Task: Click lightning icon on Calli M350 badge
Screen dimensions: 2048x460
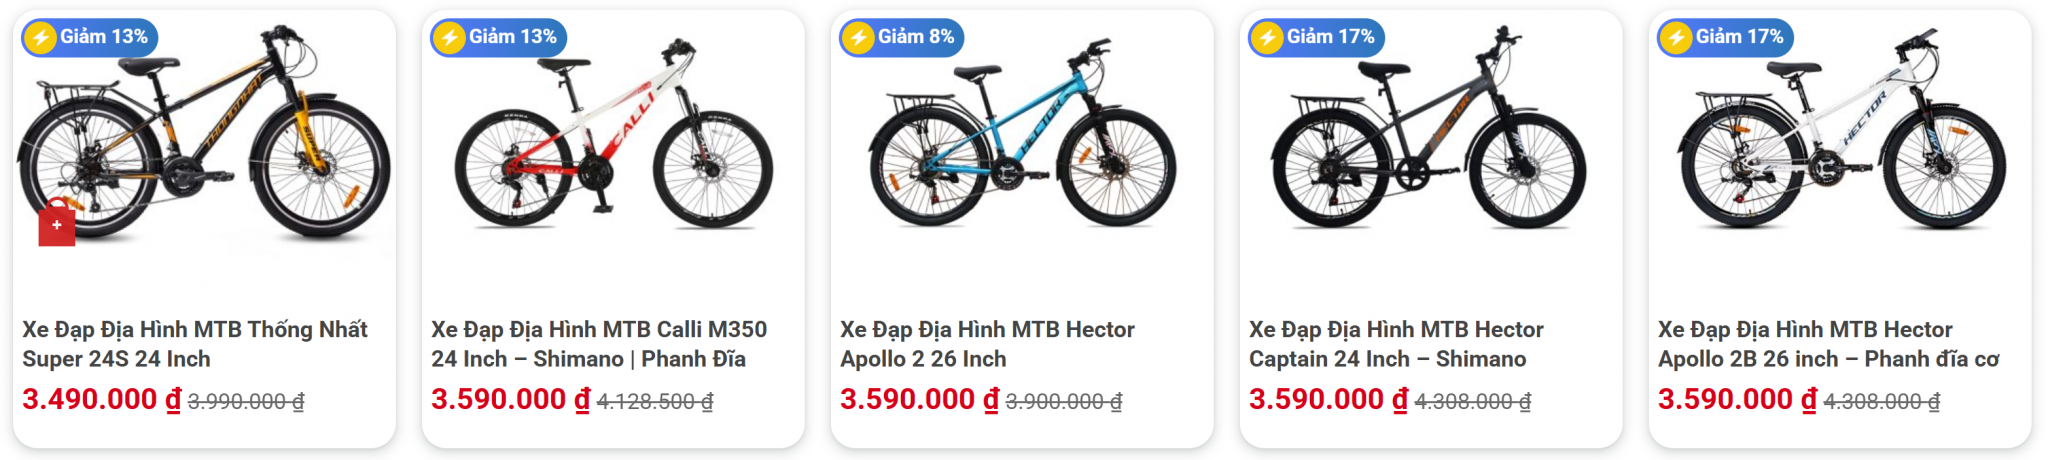Action: (449, 38)
